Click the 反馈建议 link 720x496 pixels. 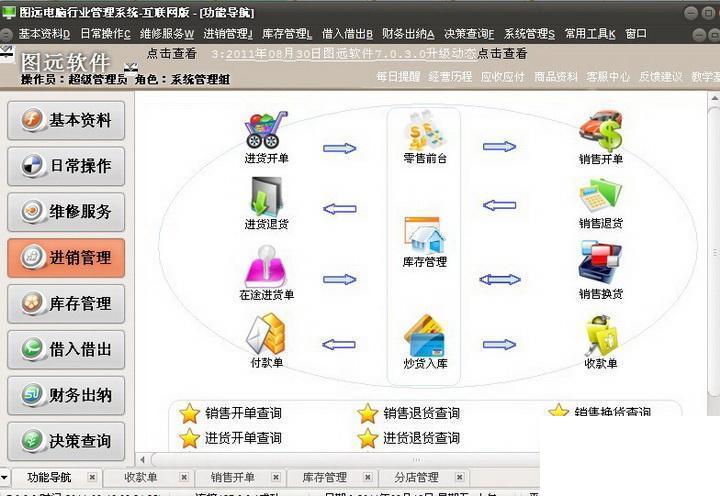point(661,77)
